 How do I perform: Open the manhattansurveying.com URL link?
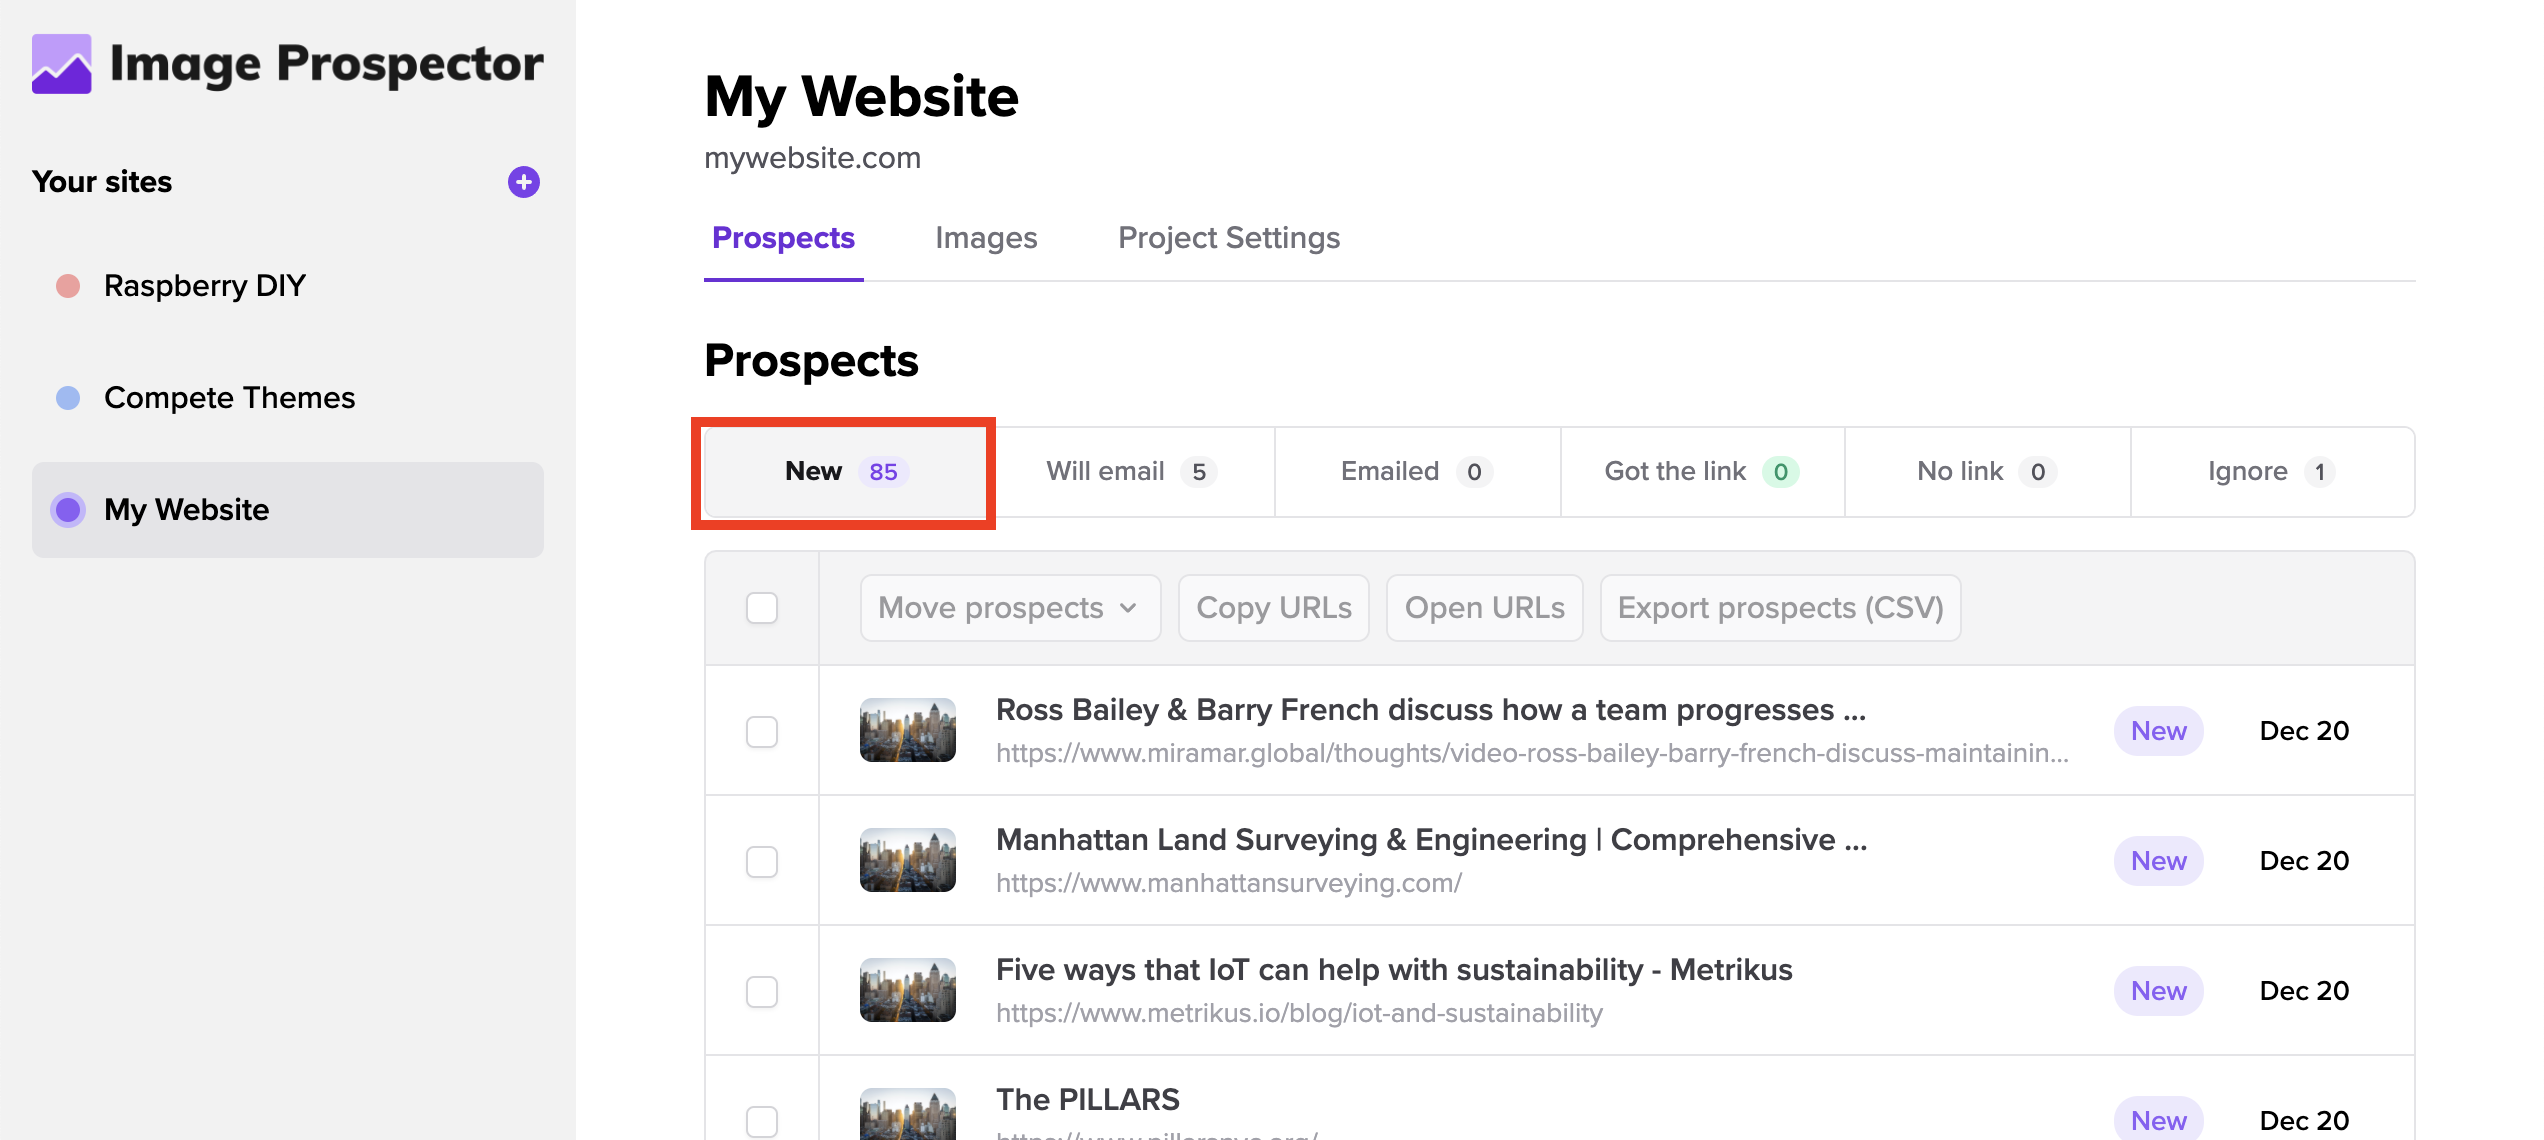[x=1229, y=883]
